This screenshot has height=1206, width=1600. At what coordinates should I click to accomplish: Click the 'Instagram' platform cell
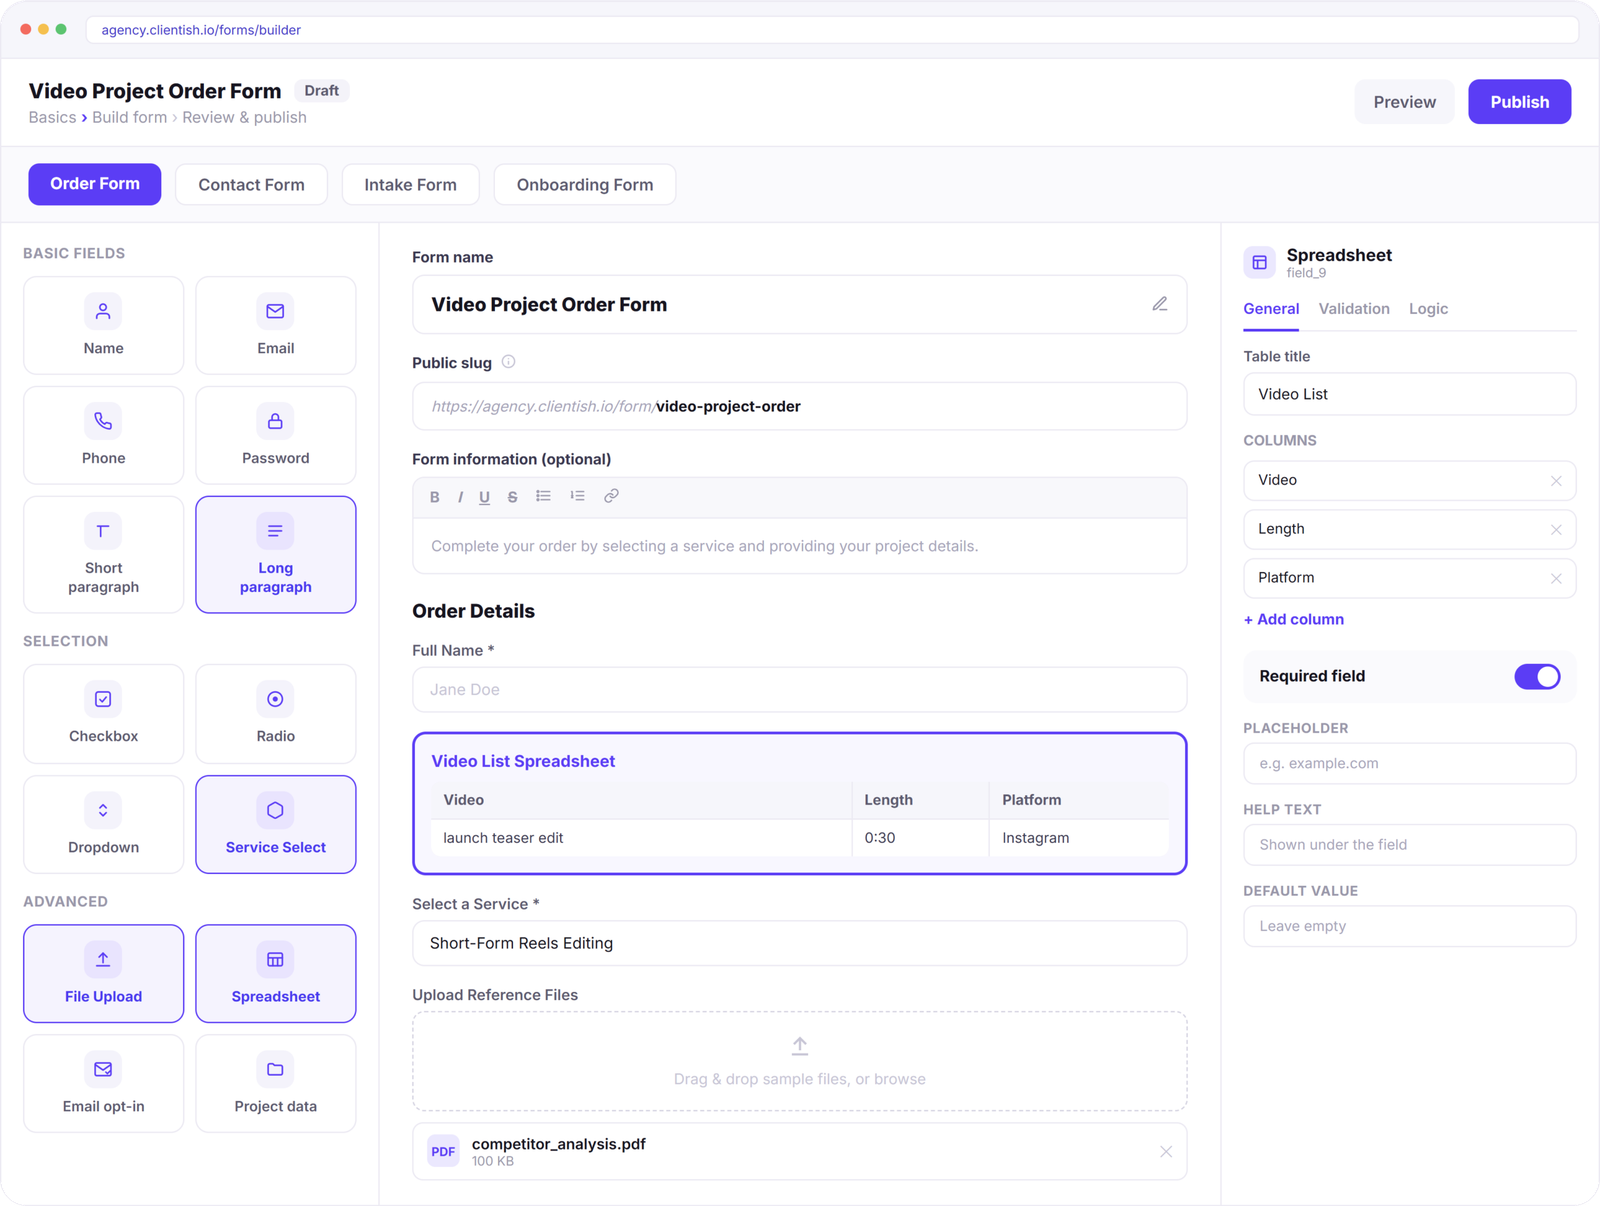click(x=1079, y=838)
